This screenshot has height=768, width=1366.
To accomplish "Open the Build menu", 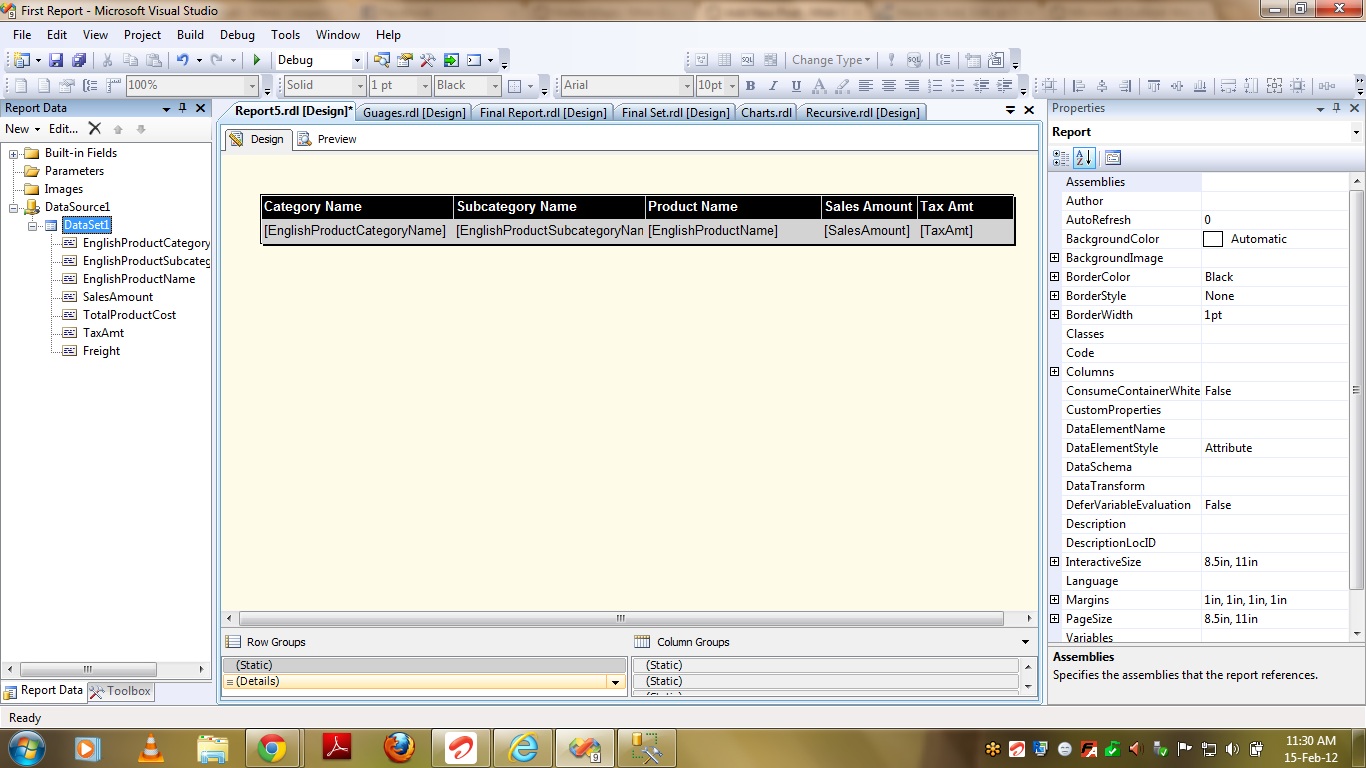I will tap(190, 35).
